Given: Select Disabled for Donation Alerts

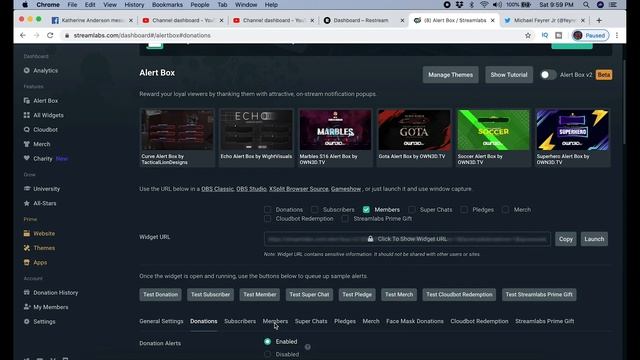Looking at the screenshot, I should click(x=267, y=354).
